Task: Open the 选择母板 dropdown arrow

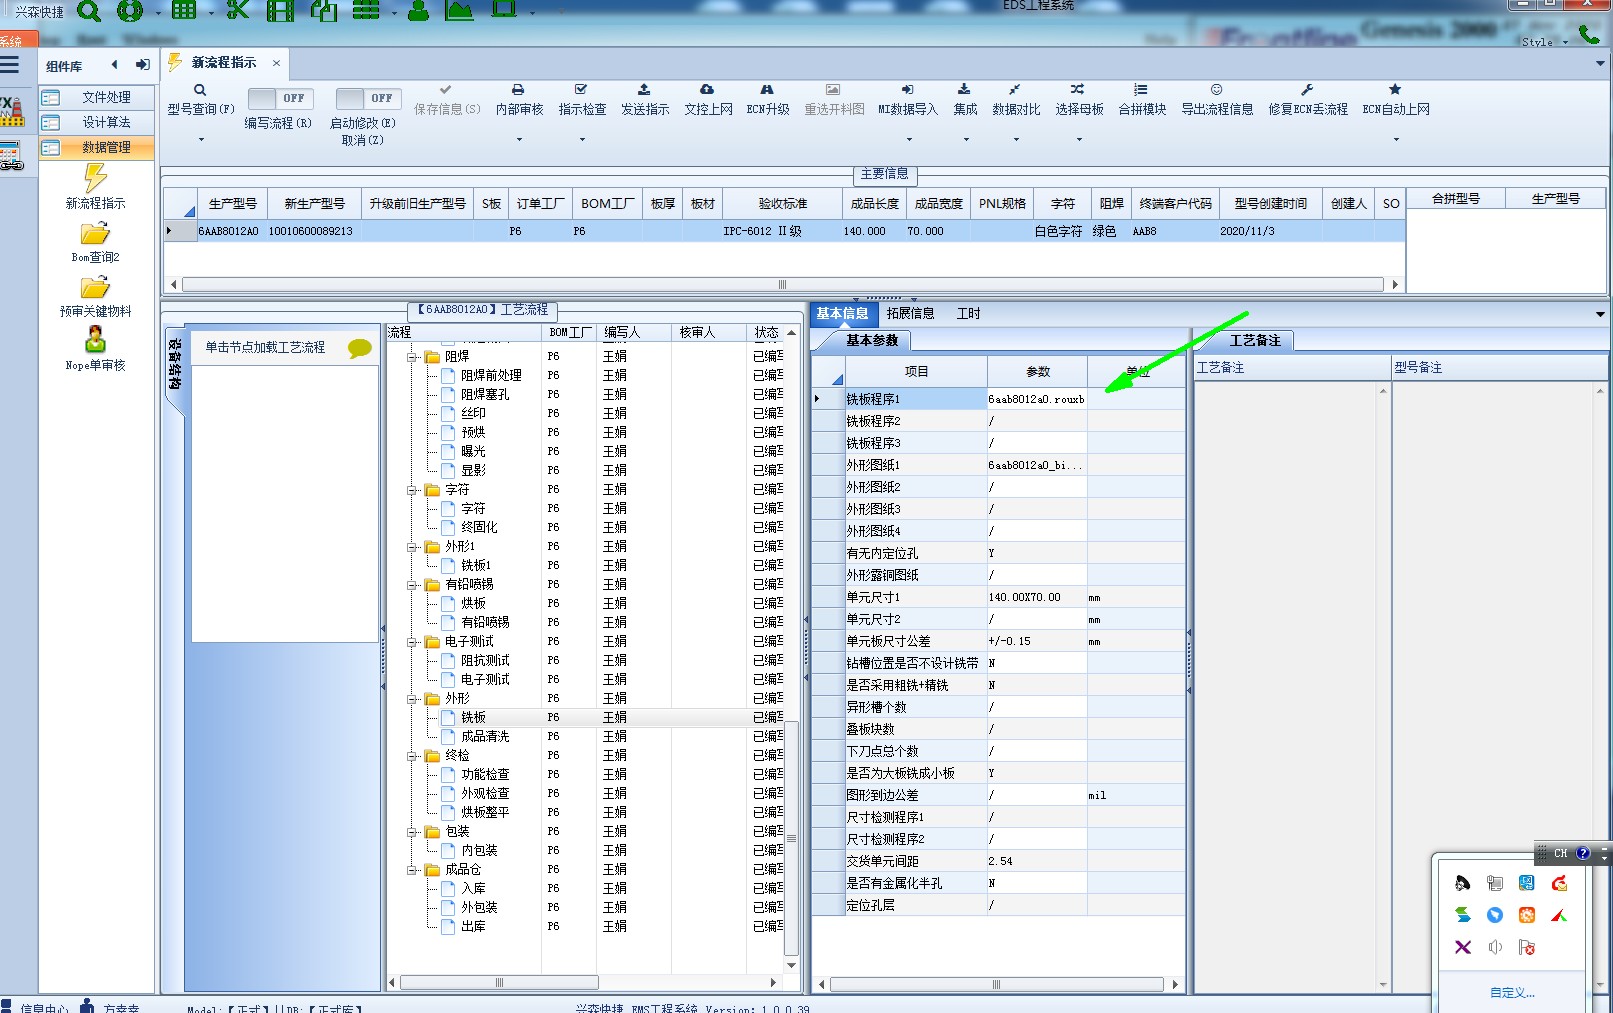Action: (1078, 140)
